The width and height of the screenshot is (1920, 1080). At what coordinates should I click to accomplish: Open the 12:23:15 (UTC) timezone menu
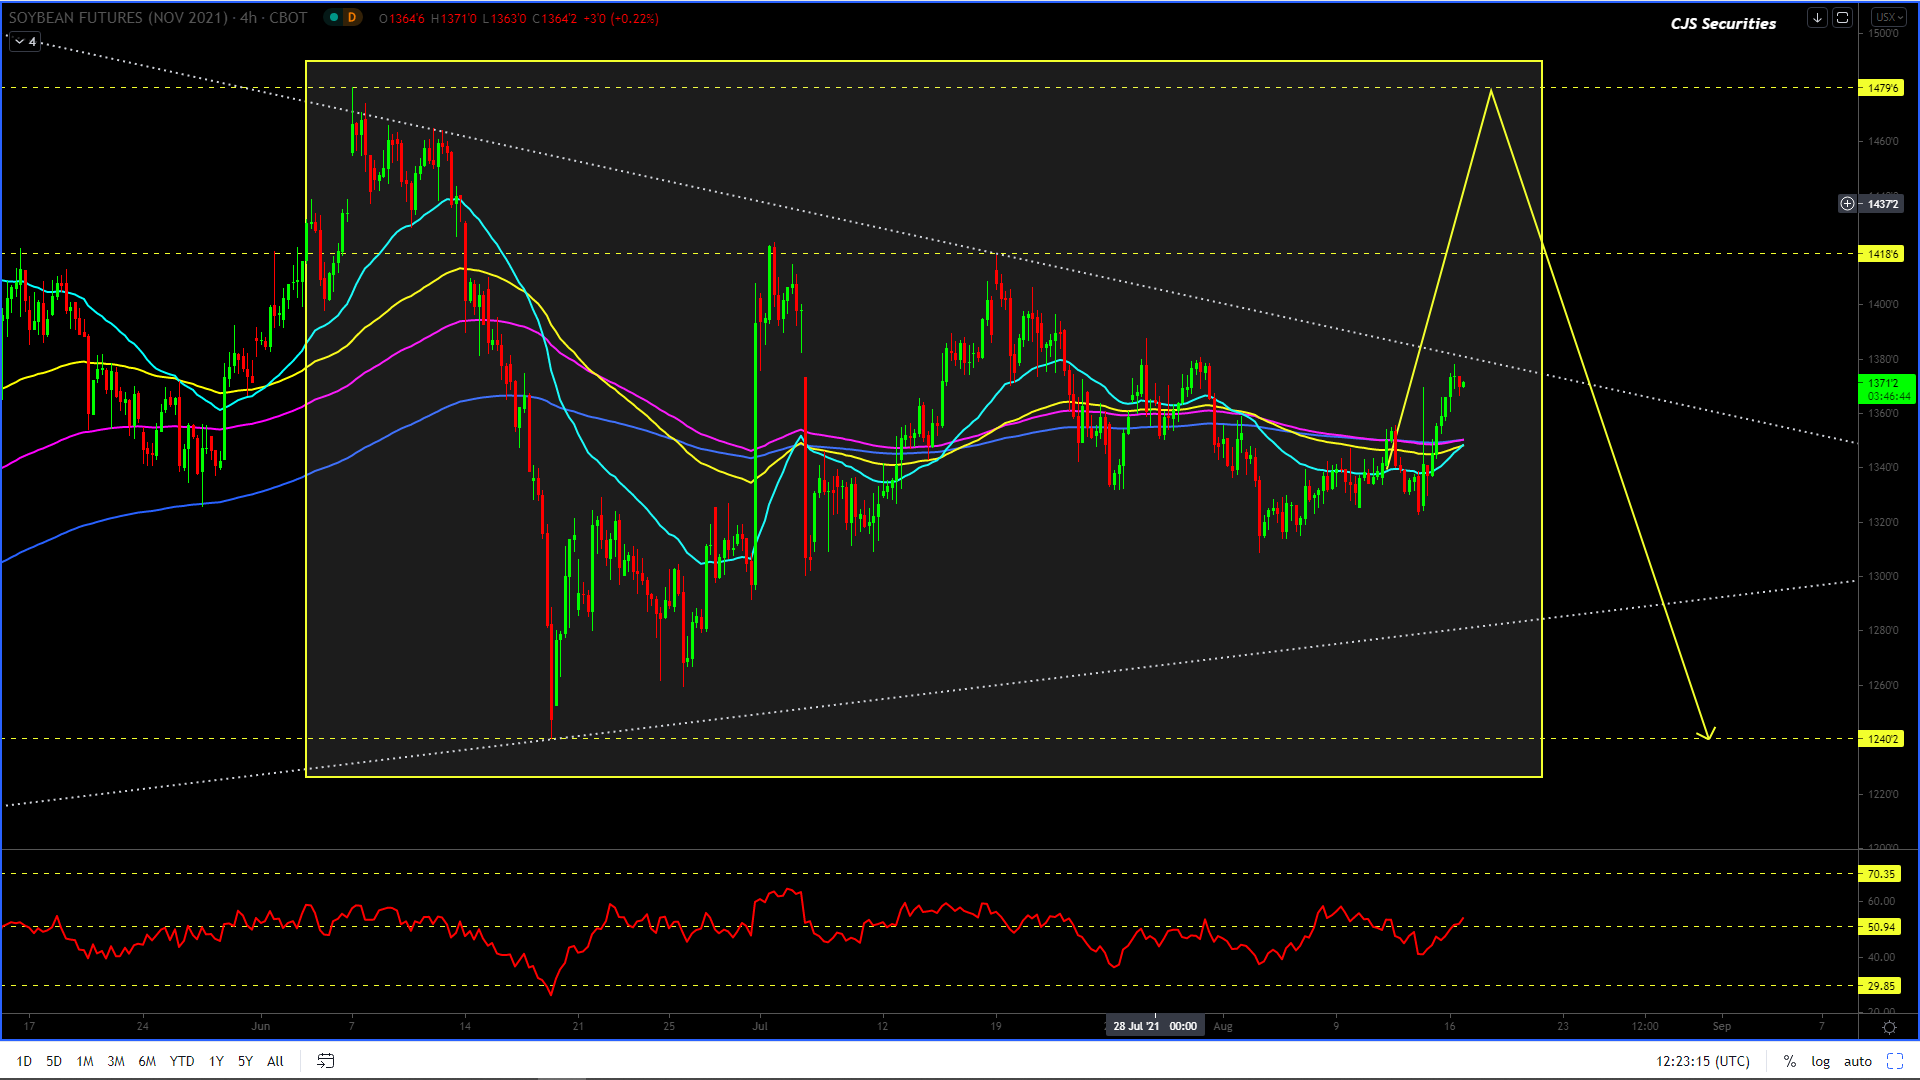pyautogui.click(x=1702, y=1061)
